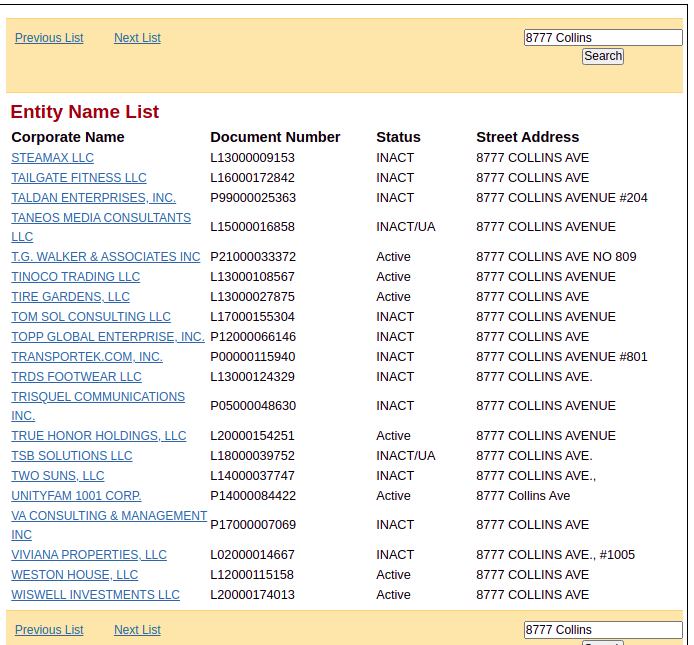Click document number L02000014667

point(252,555)
